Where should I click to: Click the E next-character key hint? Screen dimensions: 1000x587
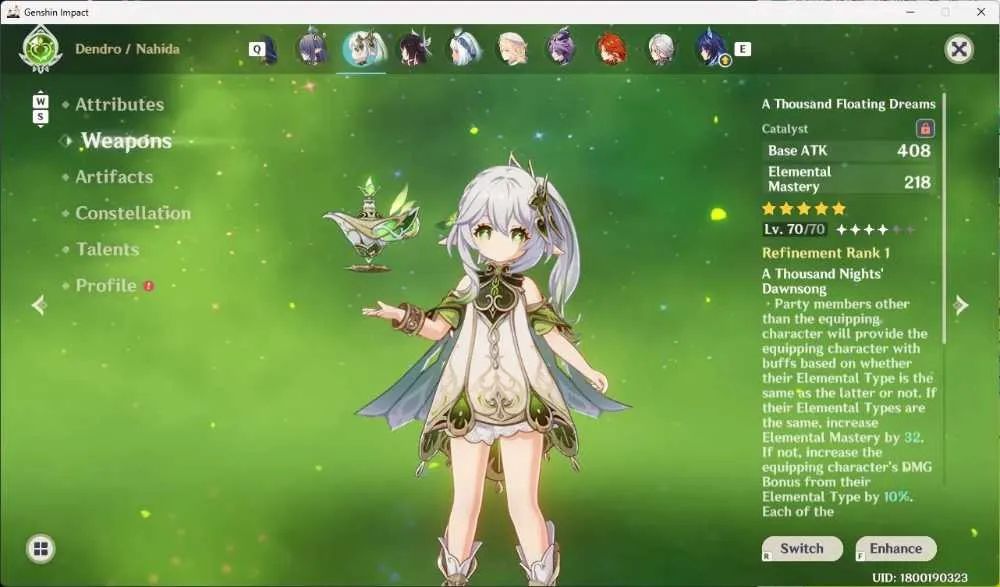[742, 49]
